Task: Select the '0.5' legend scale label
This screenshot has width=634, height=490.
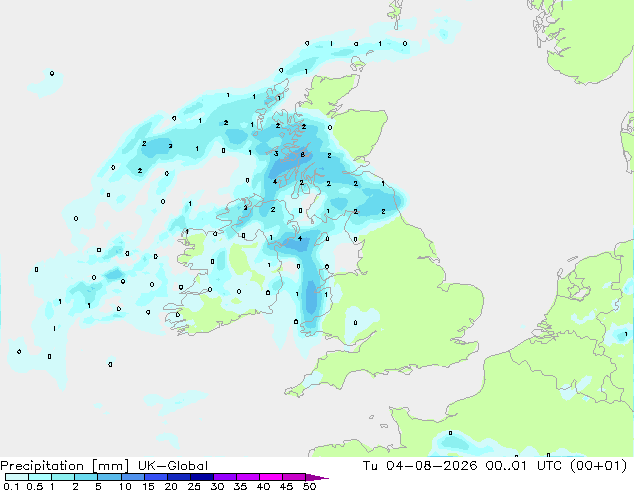Action: [34, 486]
